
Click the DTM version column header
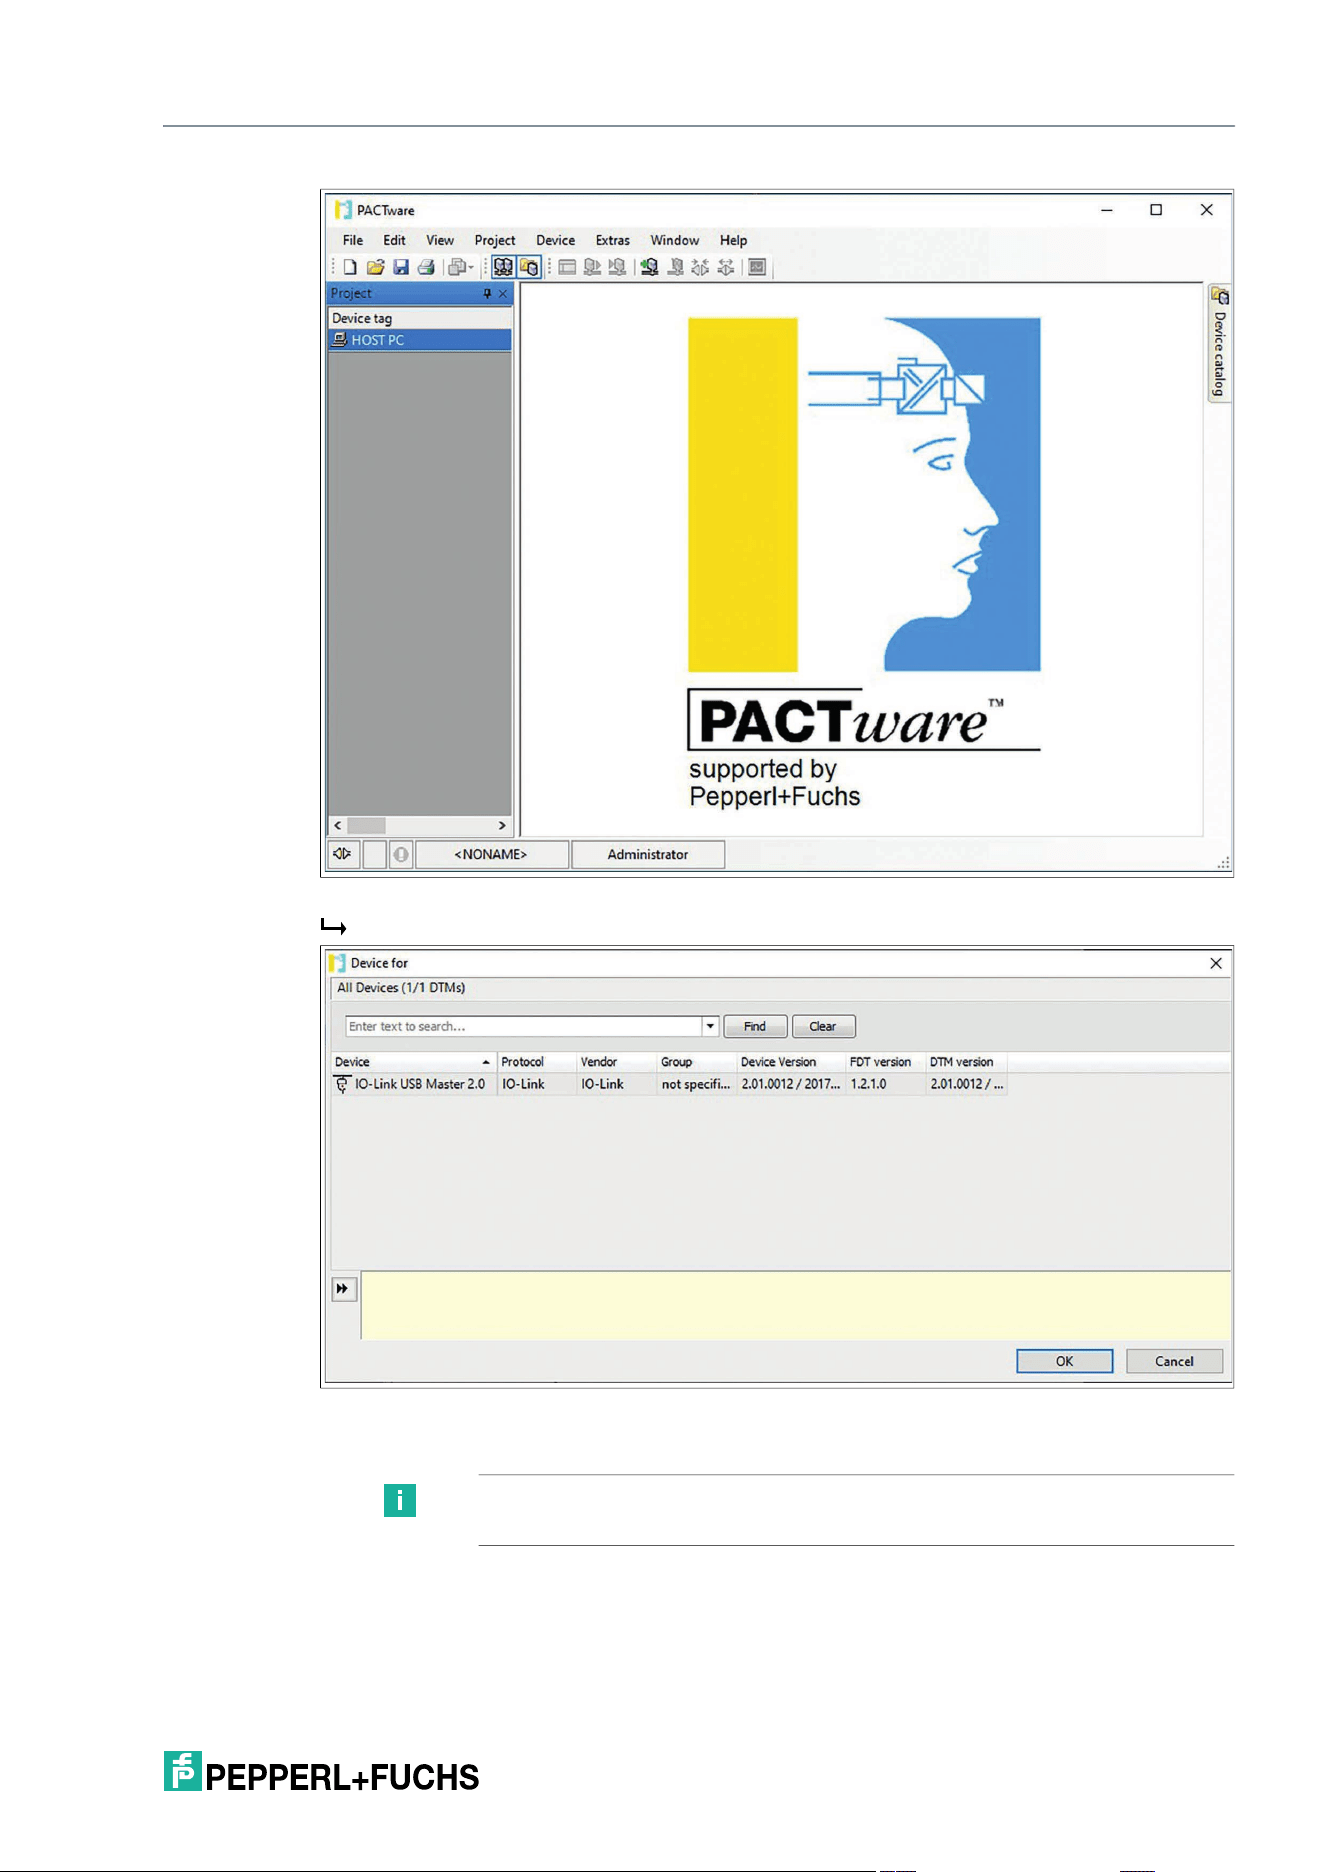click(966, 1062)
